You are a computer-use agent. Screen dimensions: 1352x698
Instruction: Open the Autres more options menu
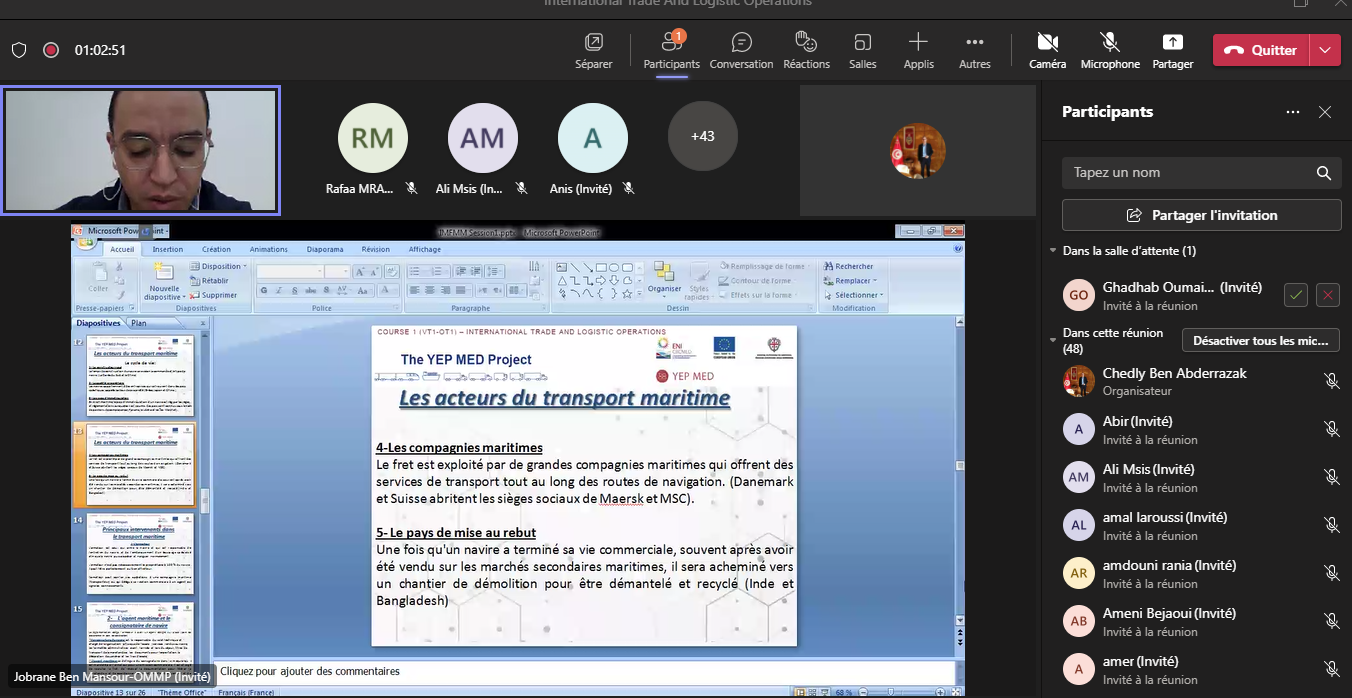click(x=974, y=50)
